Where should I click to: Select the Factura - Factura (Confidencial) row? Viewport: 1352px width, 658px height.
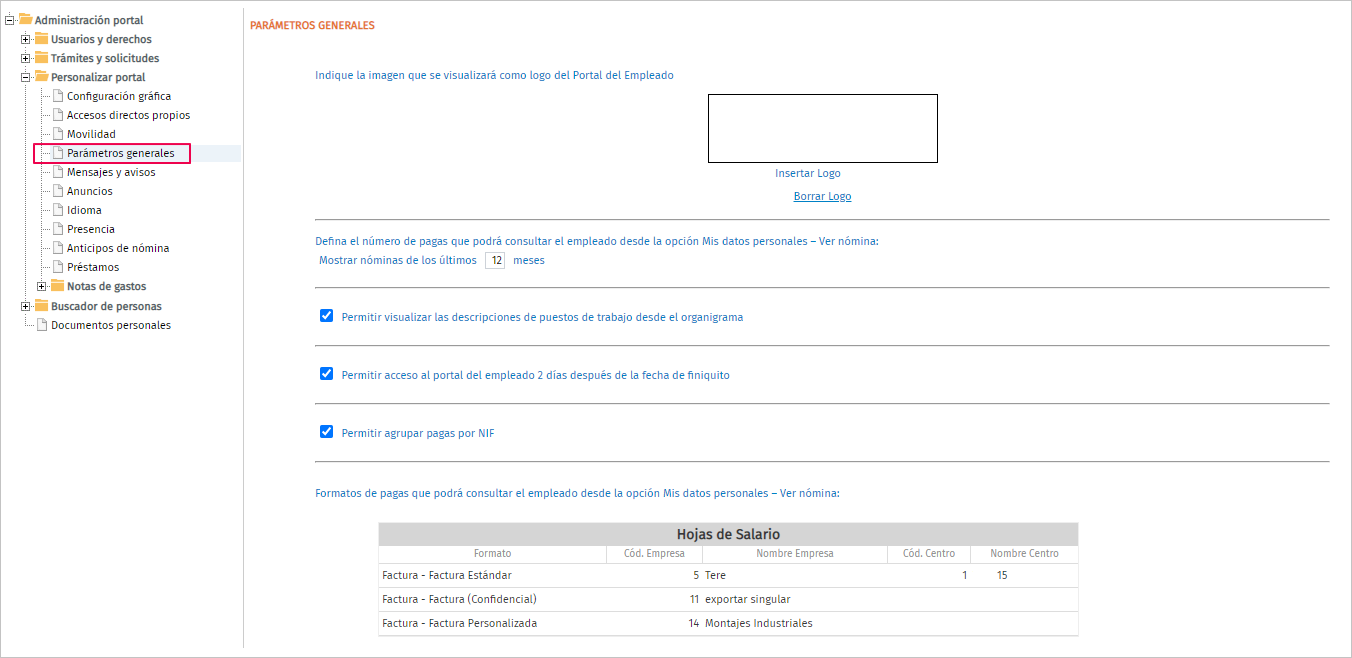[x=728, y=599]
